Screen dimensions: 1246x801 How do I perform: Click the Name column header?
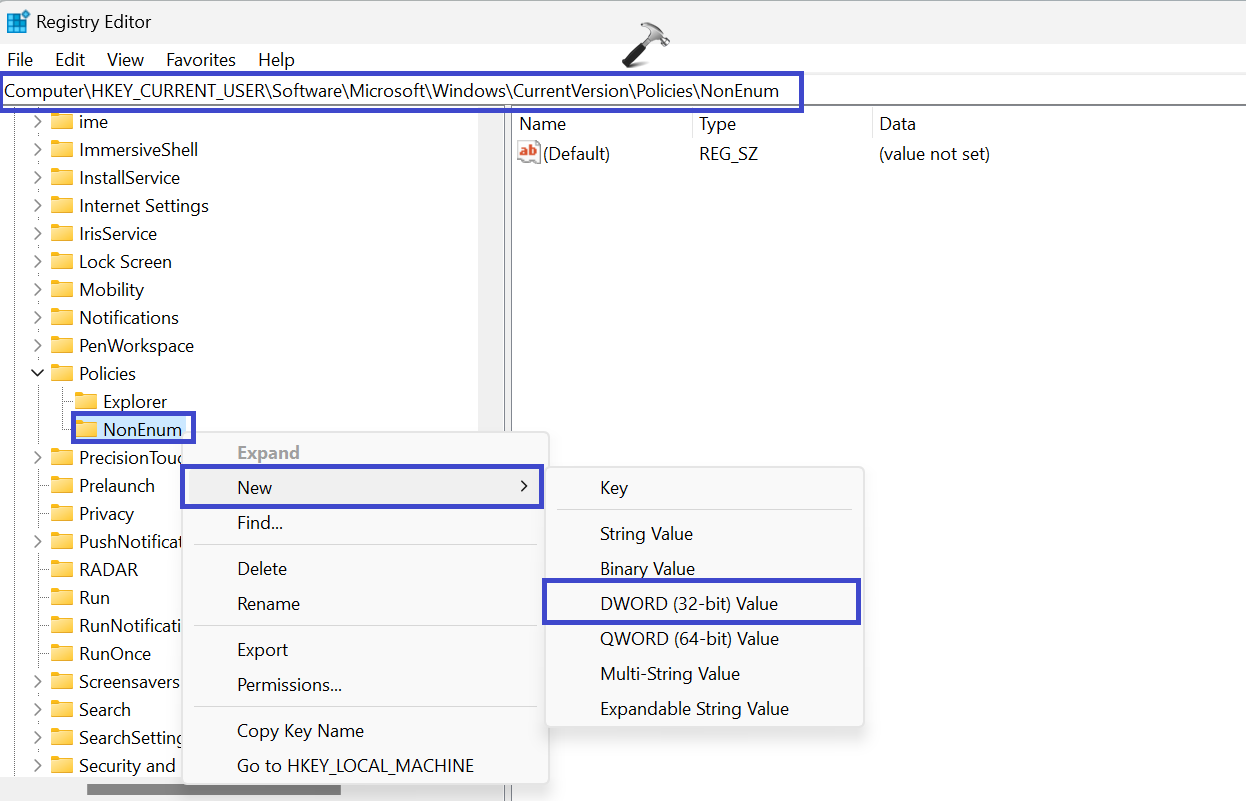point(603,124)
